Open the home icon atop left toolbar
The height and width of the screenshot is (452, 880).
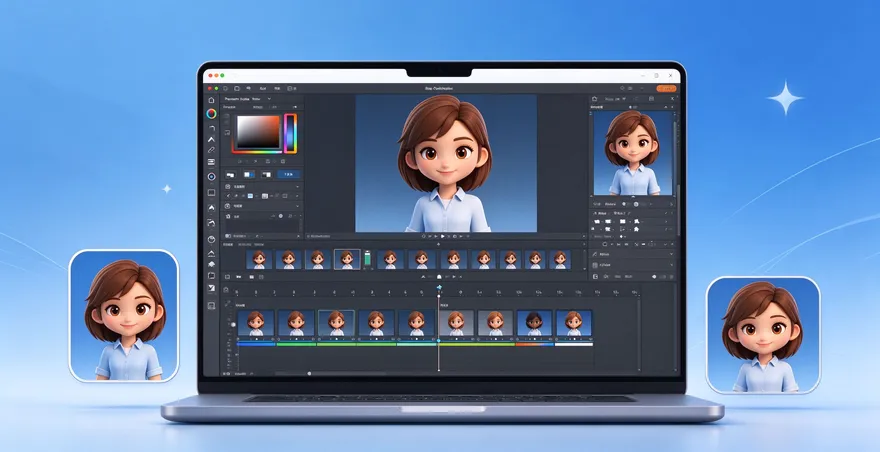pos(211,100)
